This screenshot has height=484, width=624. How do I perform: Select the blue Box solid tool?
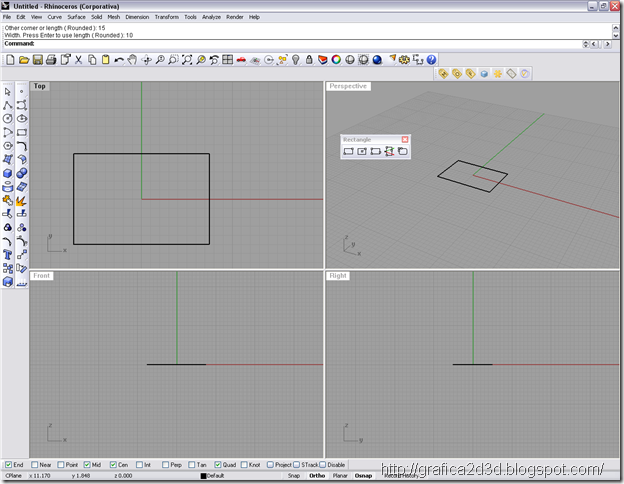tap(8, 173)
